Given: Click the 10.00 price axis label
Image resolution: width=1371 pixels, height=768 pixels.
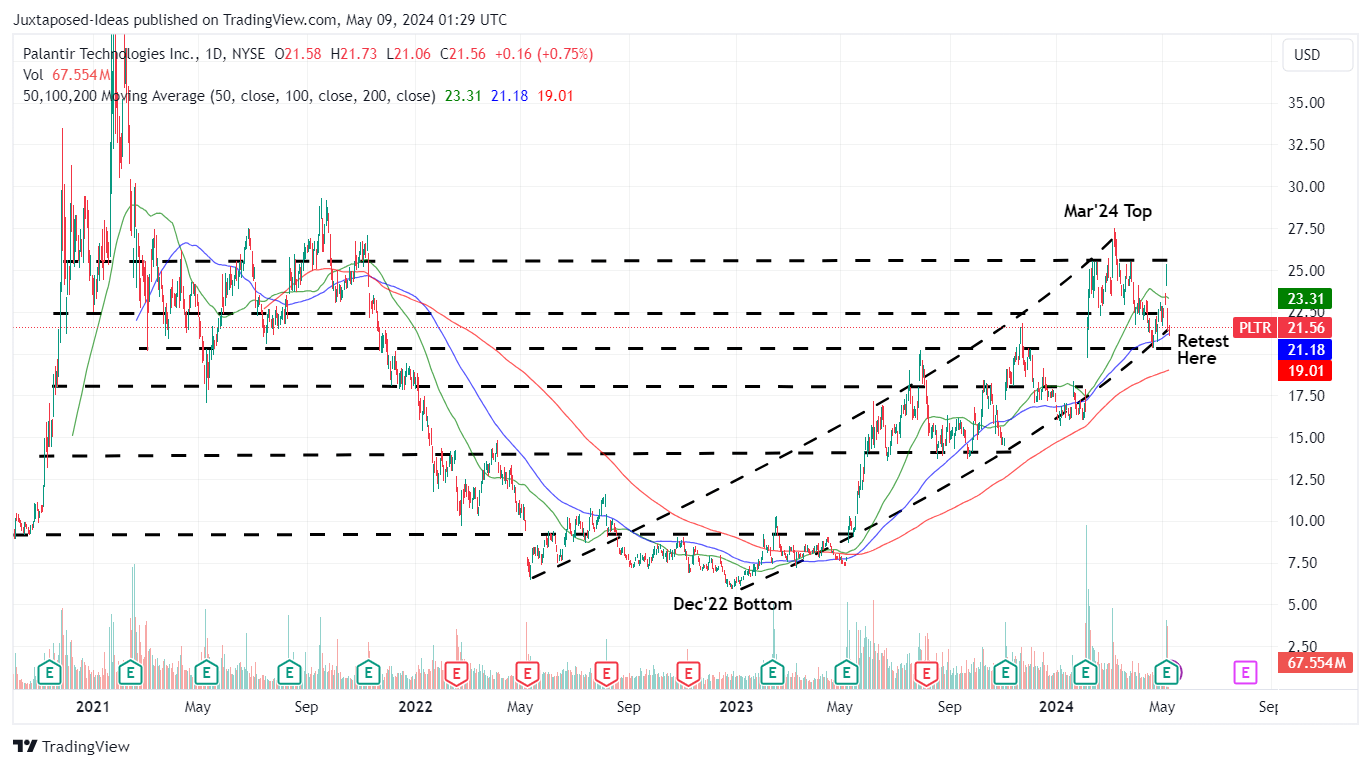Looking at the screenshot, I should pyautogui.click(x=1304, y=520).
